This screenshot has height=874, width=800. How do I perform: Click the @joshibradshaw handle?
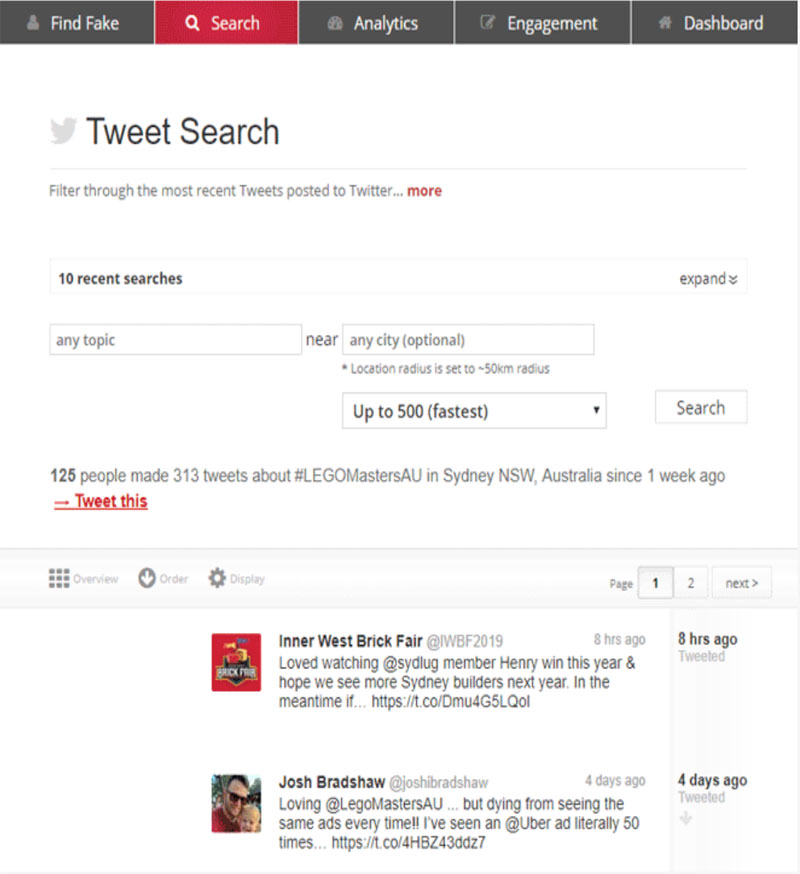pyautogui.click(x=438, y=783)
